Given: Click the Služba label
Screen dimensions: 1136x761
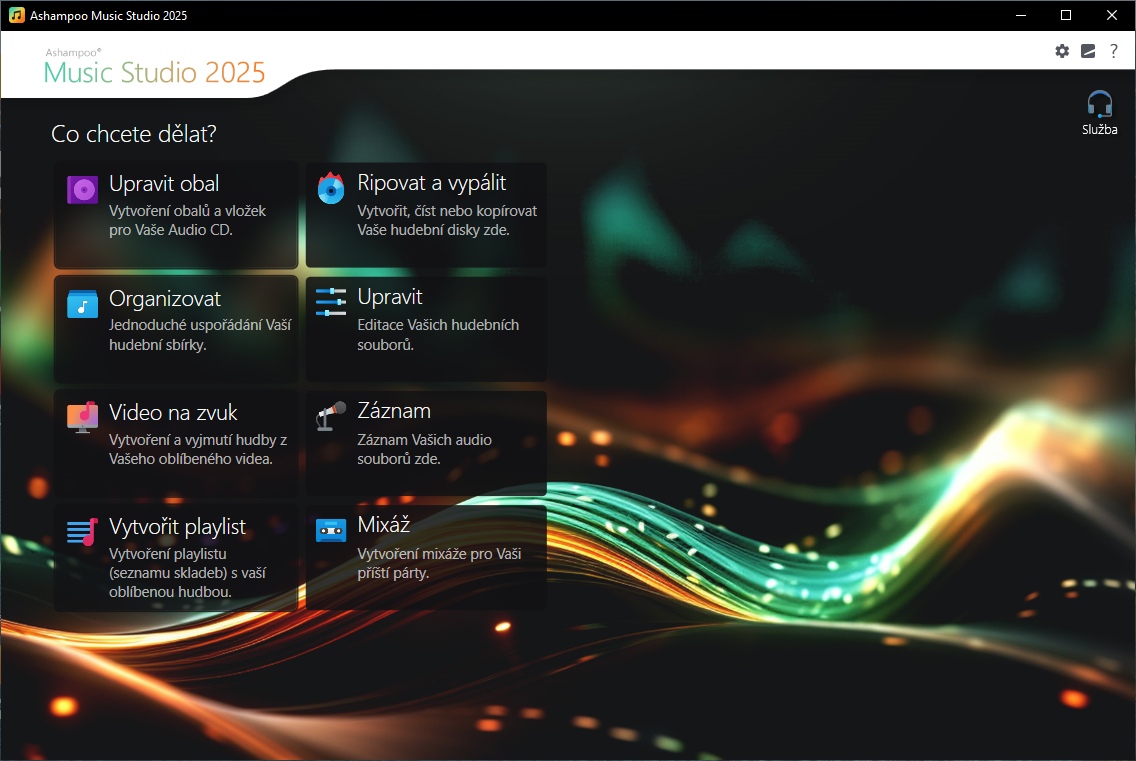Looking at the screenshot, I should pyautogui.click(x=1100, y=130).
